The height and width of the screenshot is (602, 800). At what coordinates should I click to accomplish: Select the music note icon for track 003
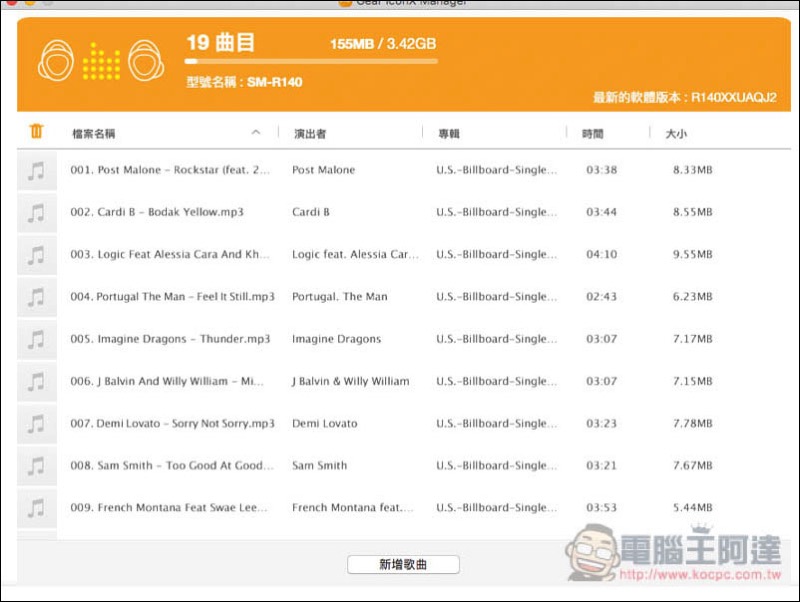point(36,255)
